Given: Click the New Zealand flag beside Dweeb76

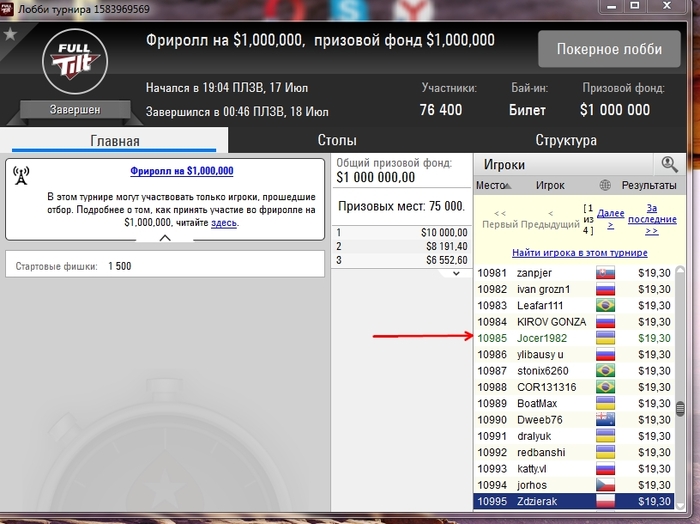Looking at the screenshot, I should tap(605, 420).
